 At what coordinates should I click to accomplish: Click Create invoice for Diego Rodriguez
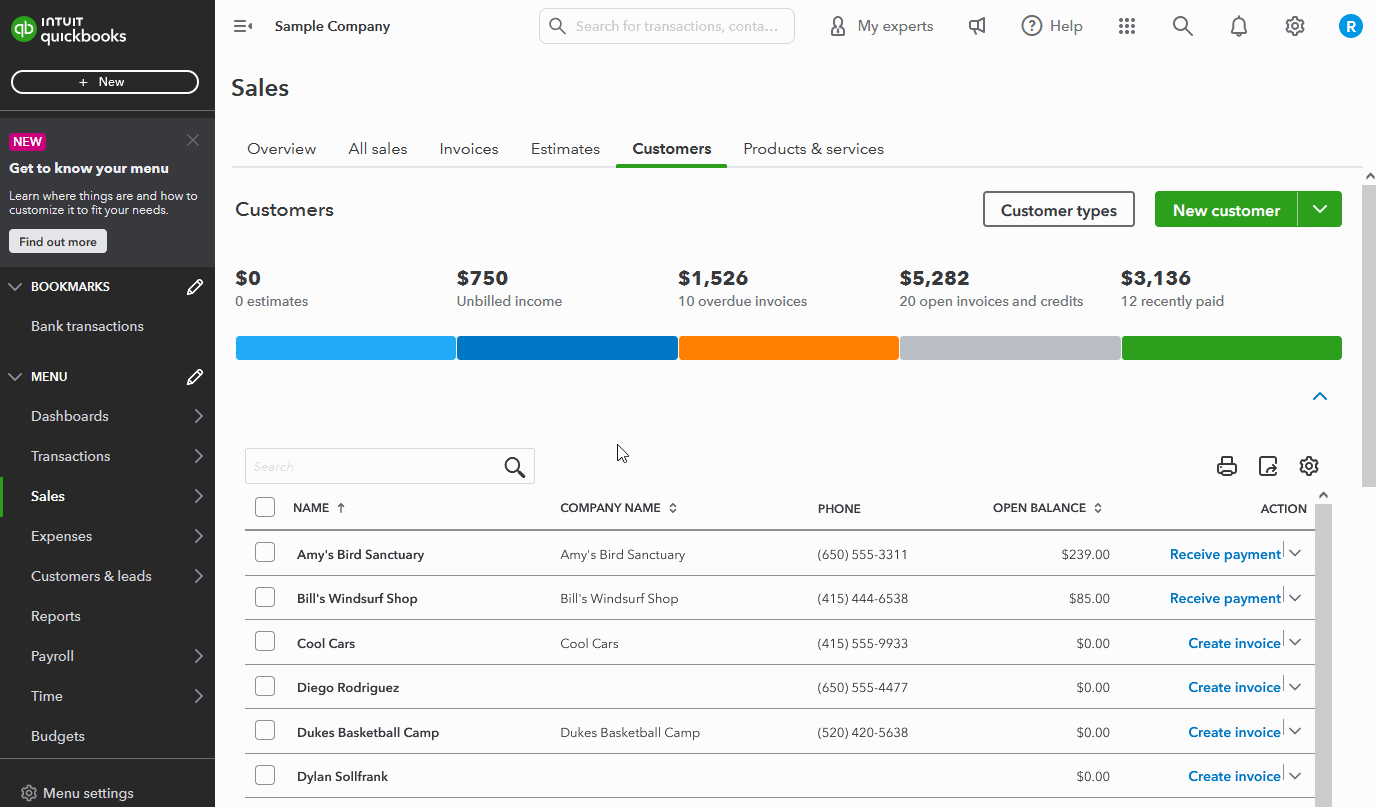click(x=1234, y=687)
